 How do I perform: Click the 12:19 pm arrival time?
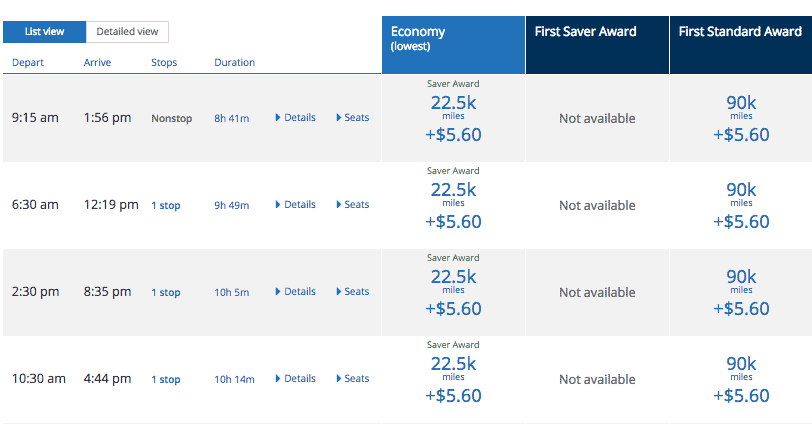[111, 205]
